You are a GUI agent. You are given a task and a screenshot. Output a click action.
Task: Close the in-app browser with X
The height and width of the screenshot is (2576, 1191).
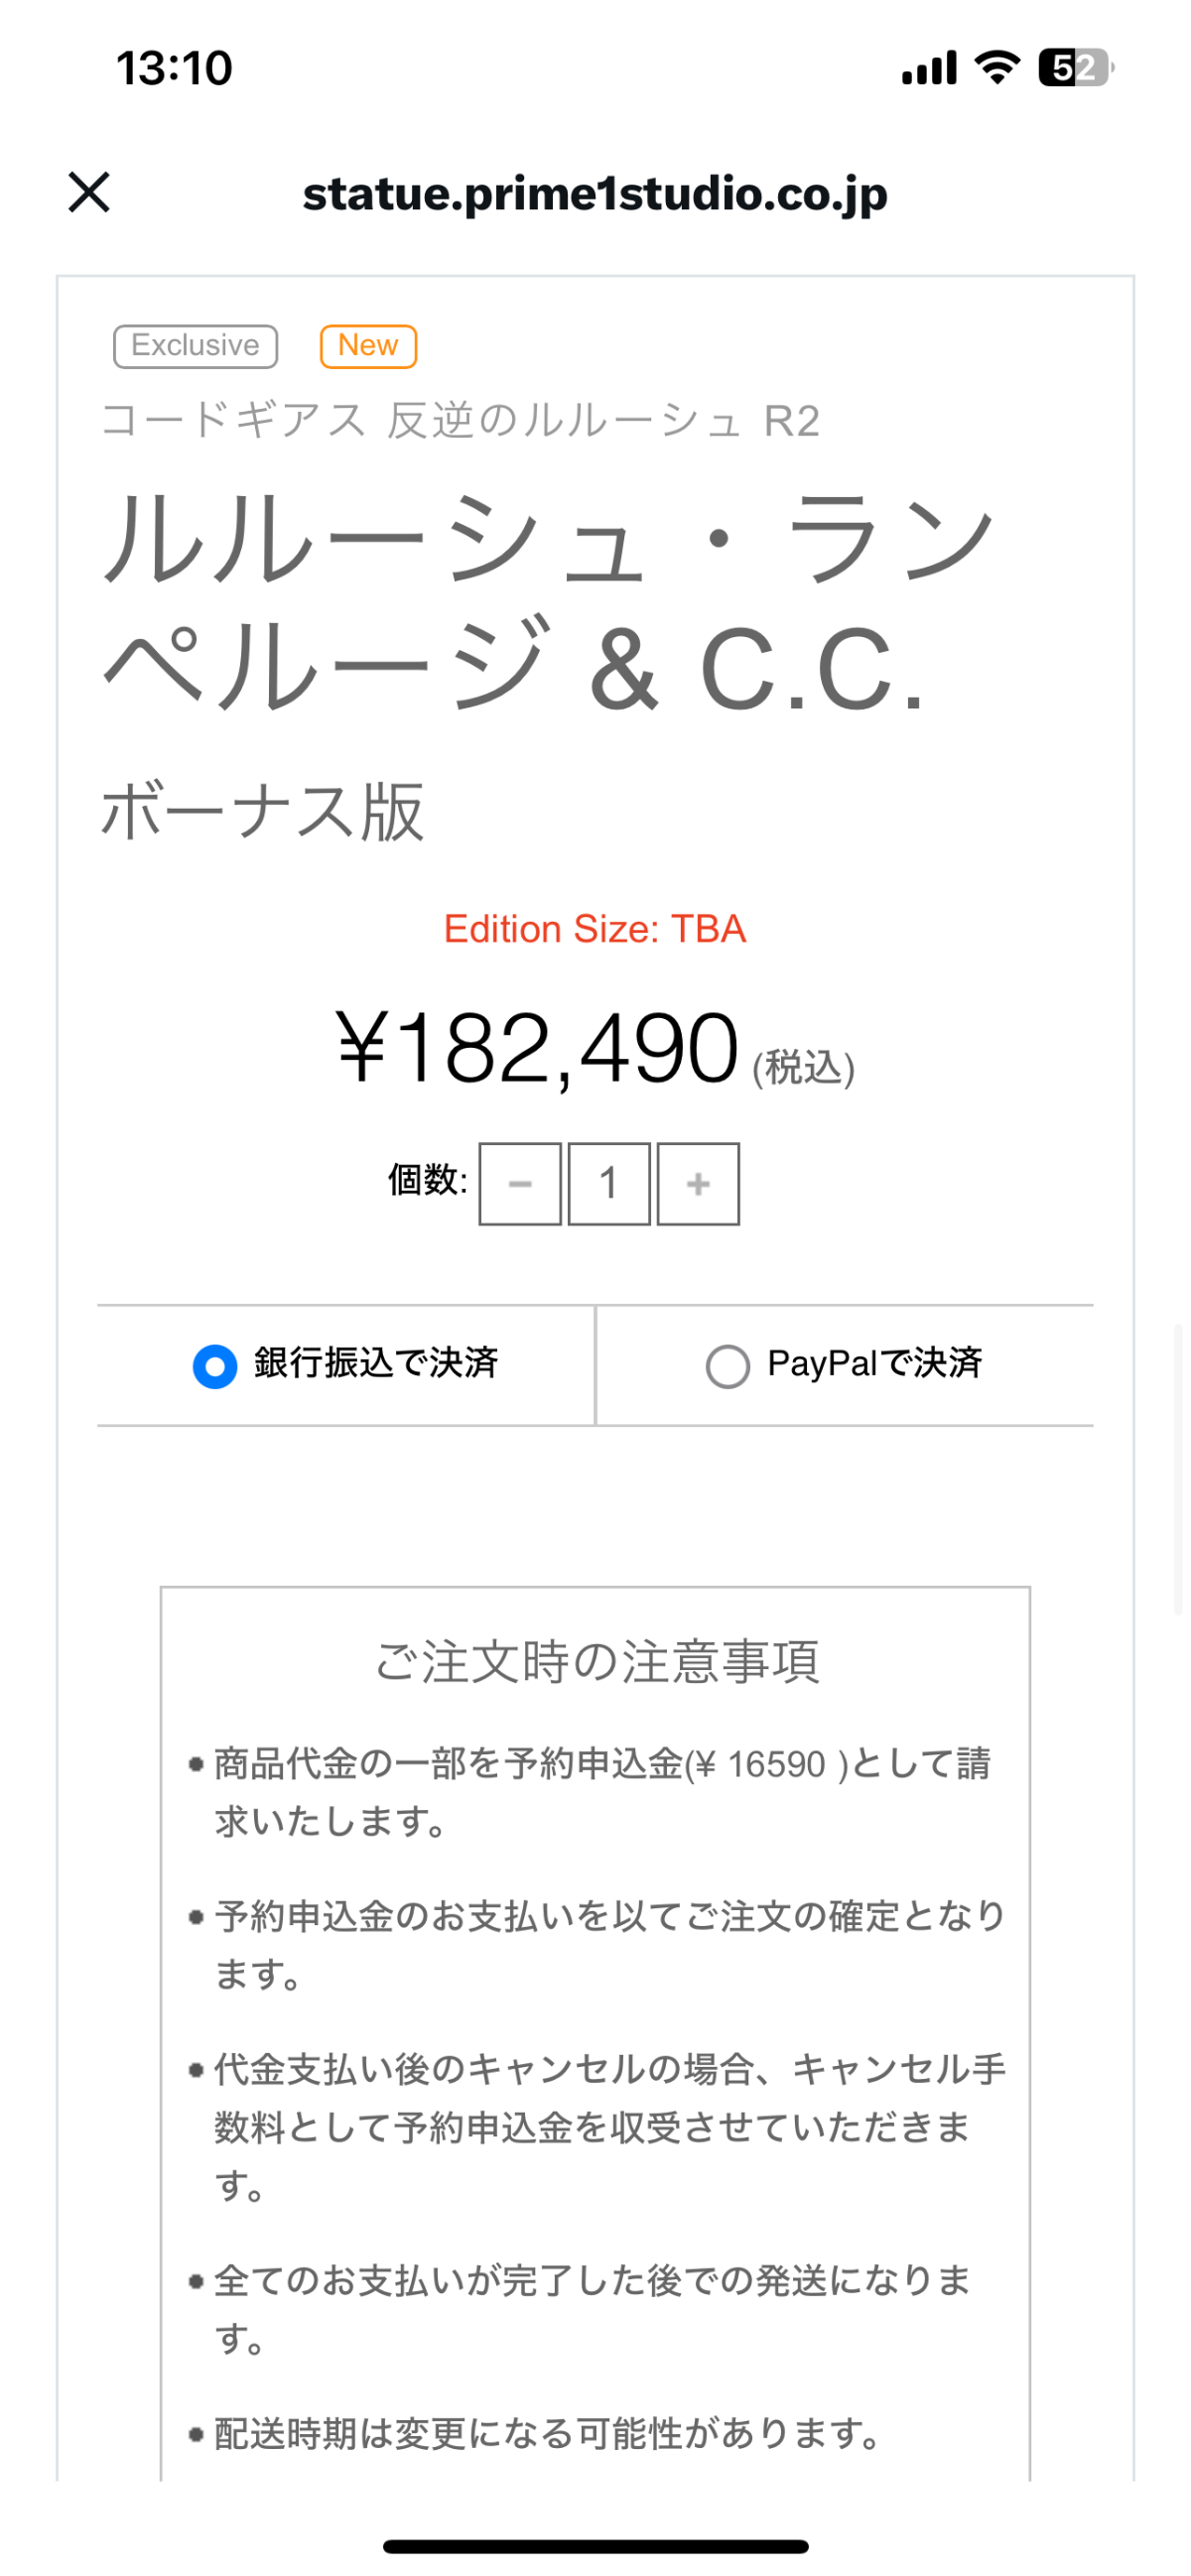pyautogui.click(x=89, y=192)
